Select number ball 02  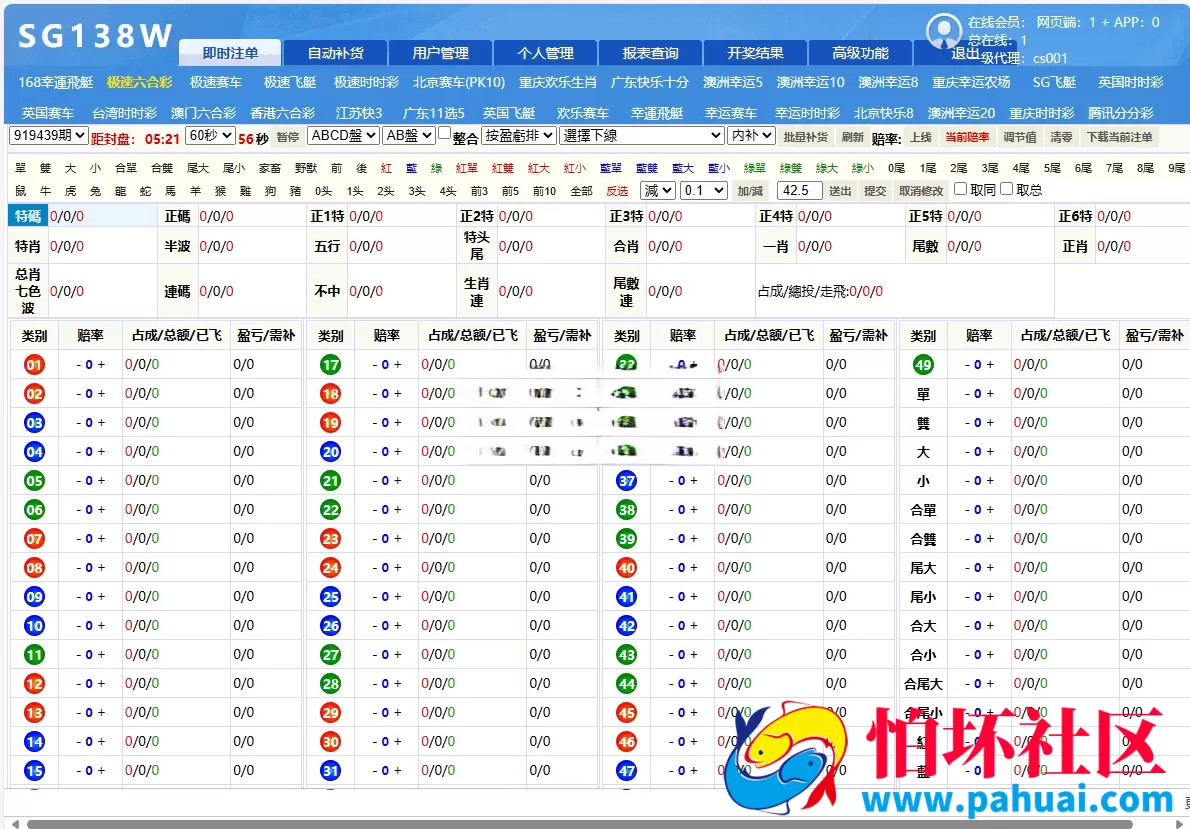pyautogui.click(x=34, y=394)
